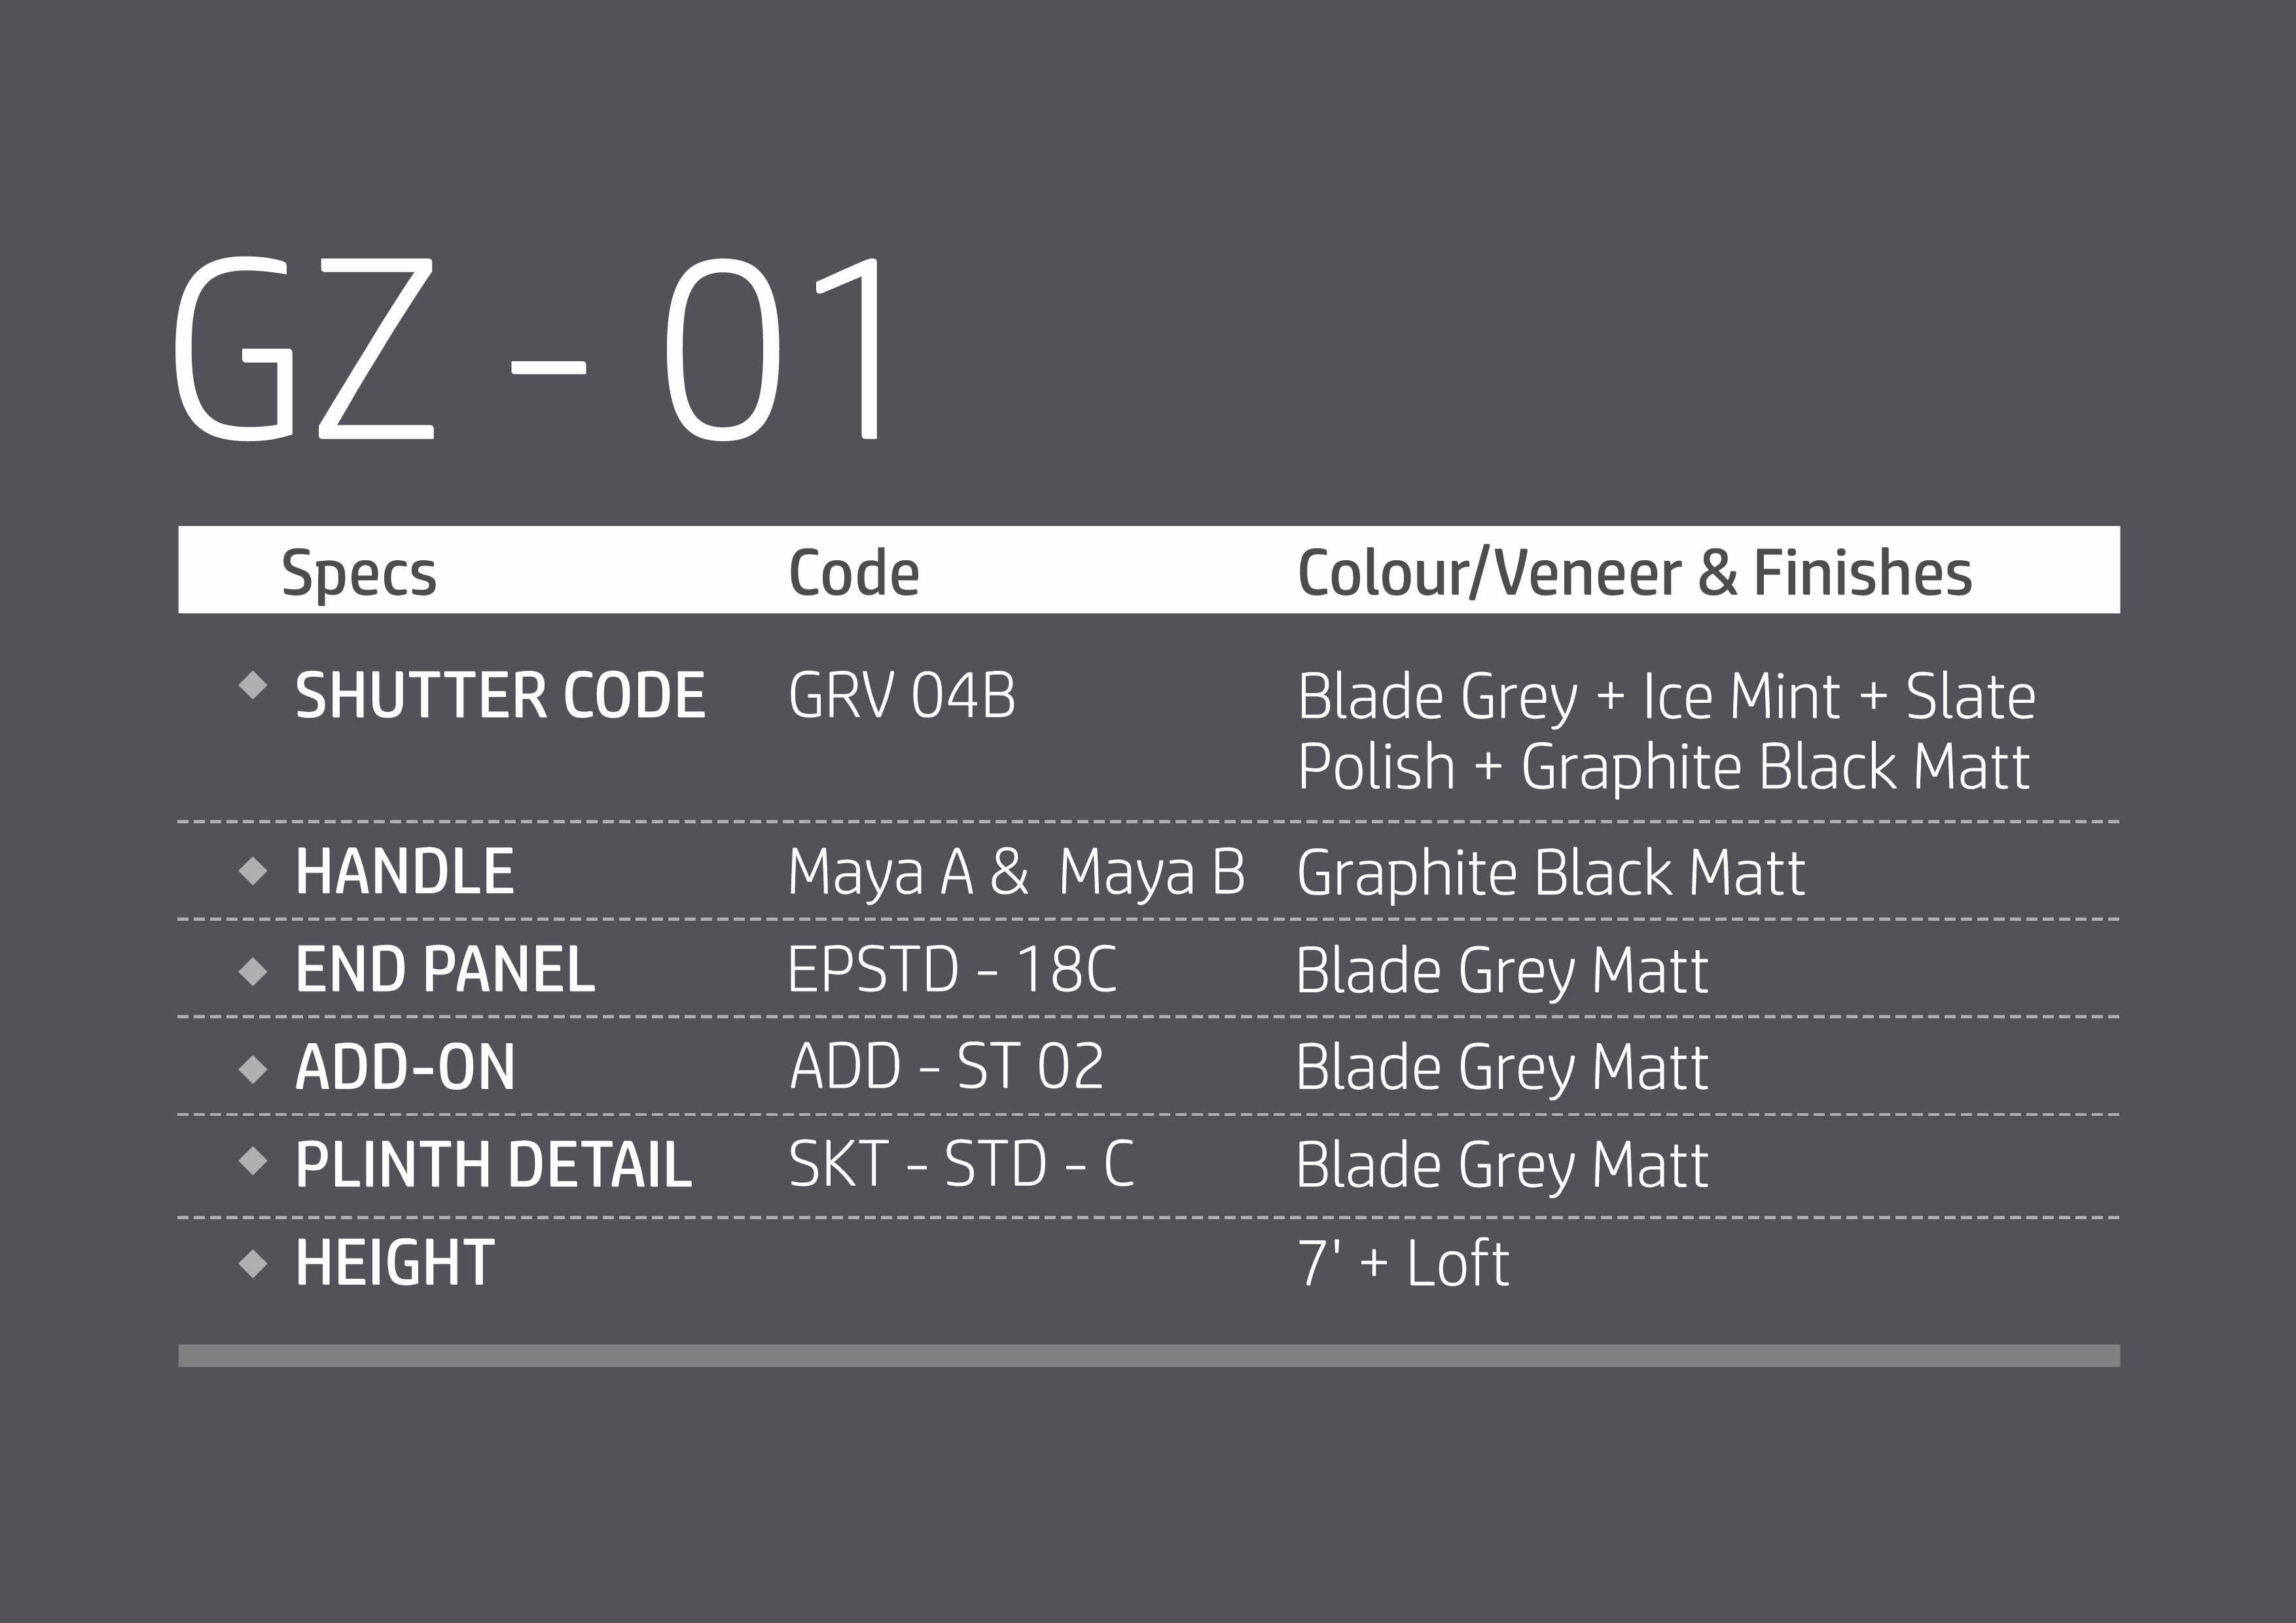Select the diamond bullet next to ADD-ON
The height and width of the screenshot is (1623, 2296).
click(253, 1069)
